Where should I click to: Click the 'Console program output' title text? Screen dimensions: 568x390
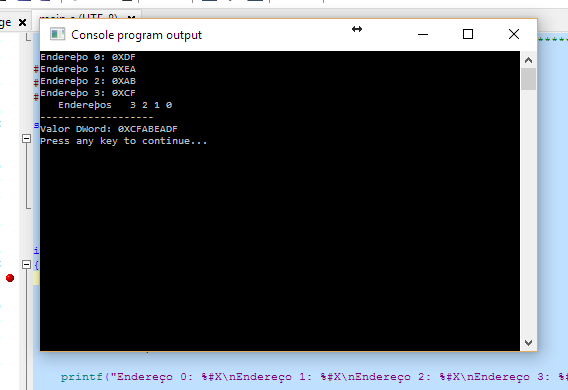click(x=137, y=35)
